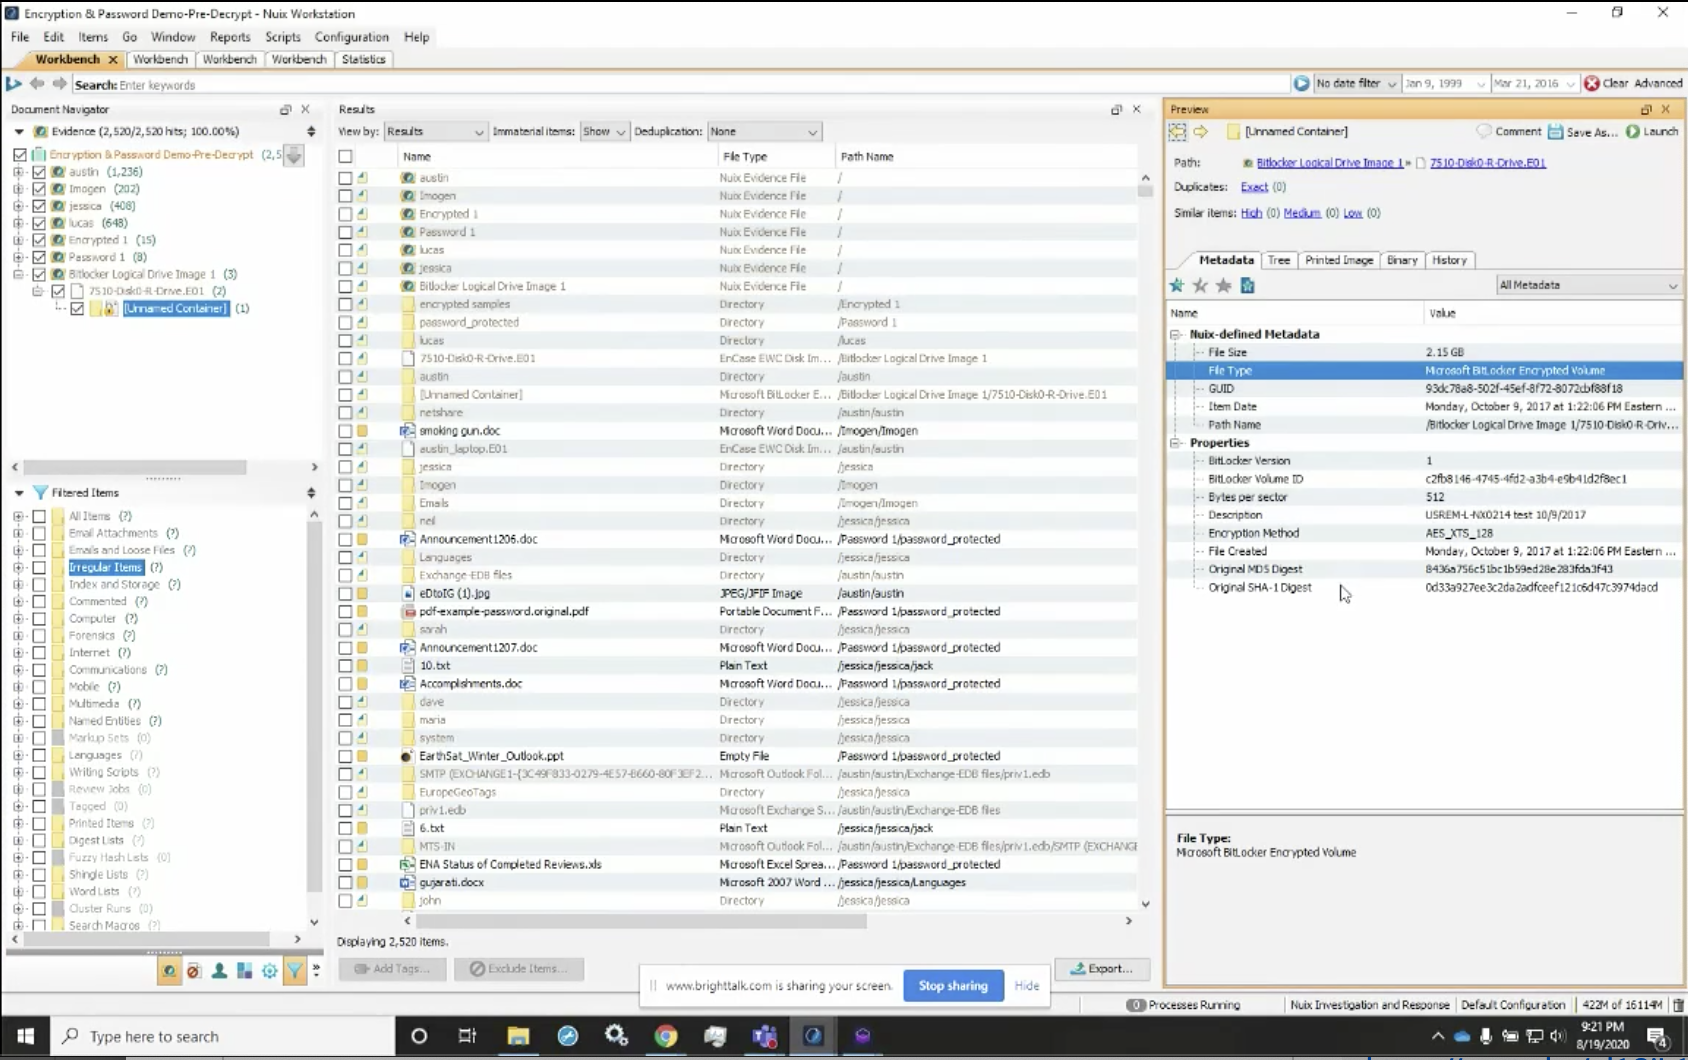The image size is (1688, 1060).
Task: Click the Hide link in sharing bar
Action: 1027,986
